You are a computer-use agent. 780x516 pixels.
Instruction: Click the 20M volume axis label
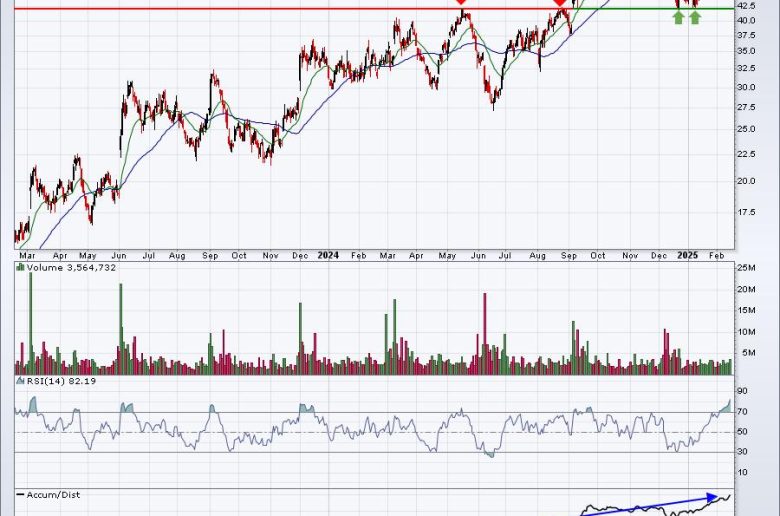point(747,289)
